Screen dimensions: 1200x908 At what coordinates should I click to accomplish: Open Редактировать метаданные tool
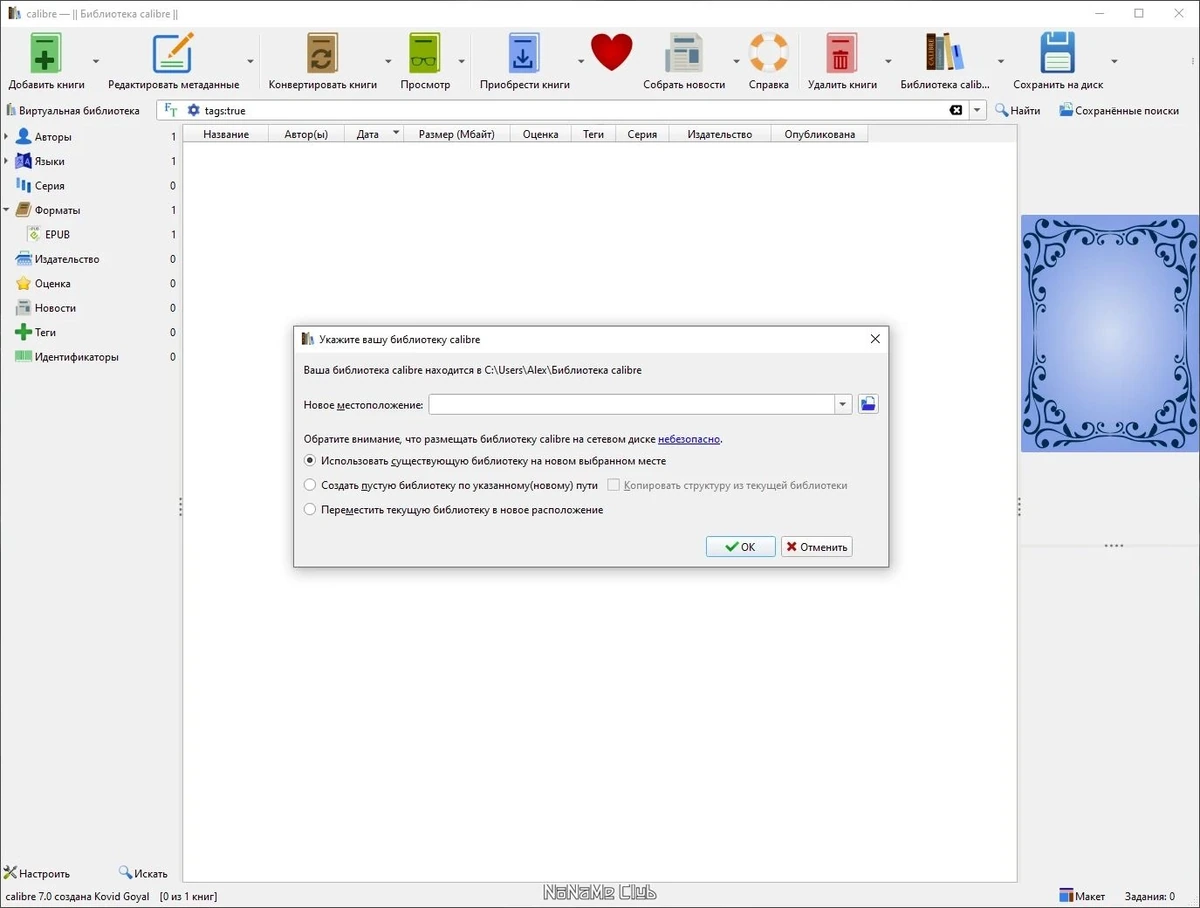(173, 53)
